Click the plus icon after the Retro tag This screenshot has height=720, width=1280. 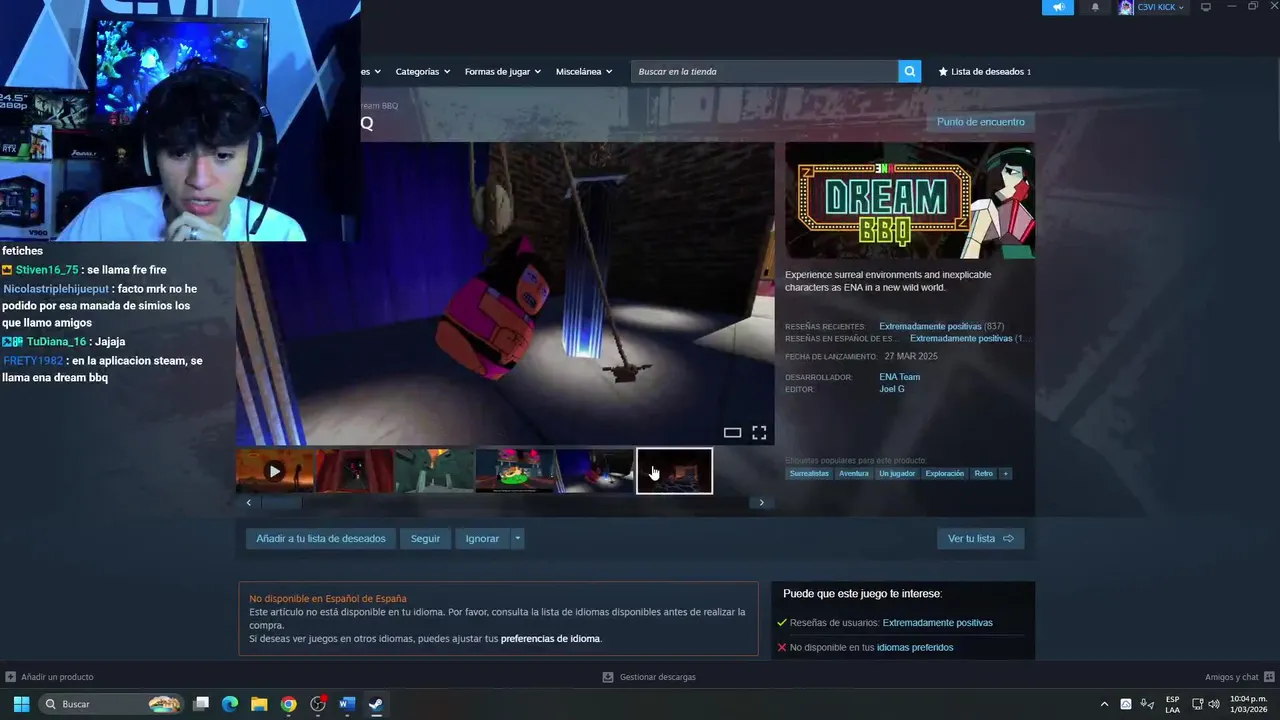(x=1005, y=473)
